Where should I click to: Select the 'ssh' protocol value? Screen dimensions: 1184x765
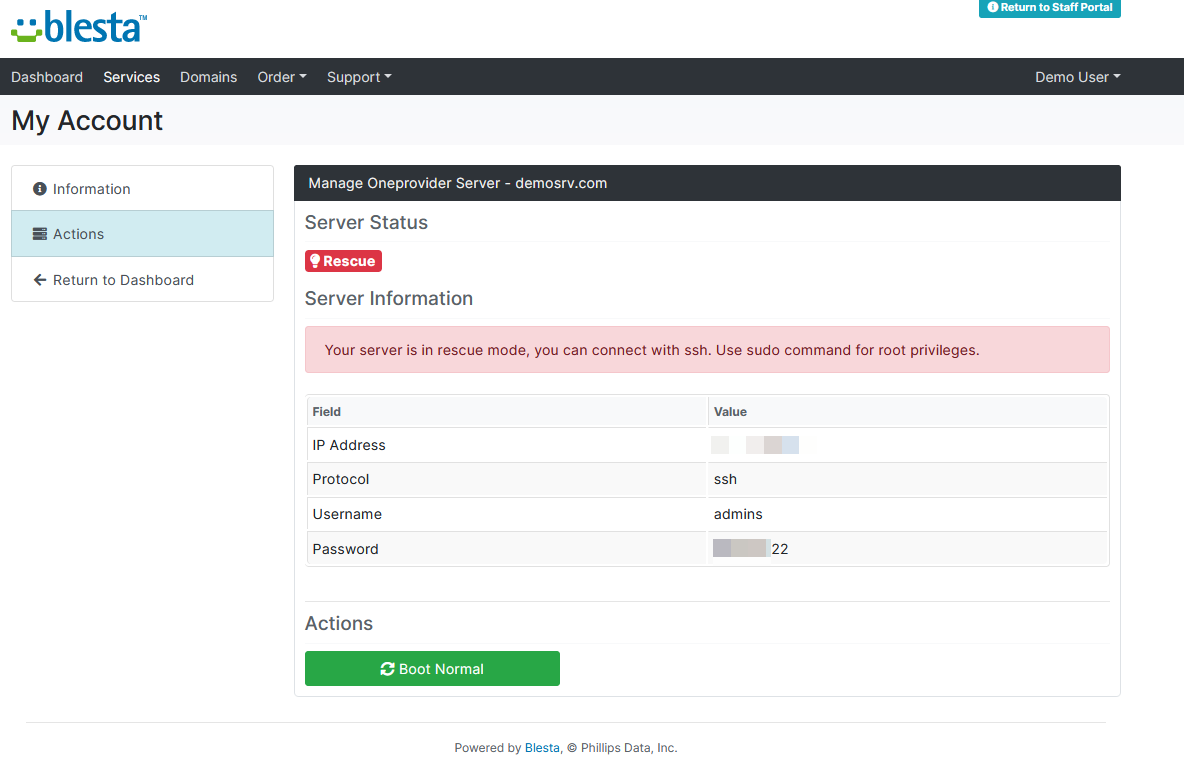point(725,480)
